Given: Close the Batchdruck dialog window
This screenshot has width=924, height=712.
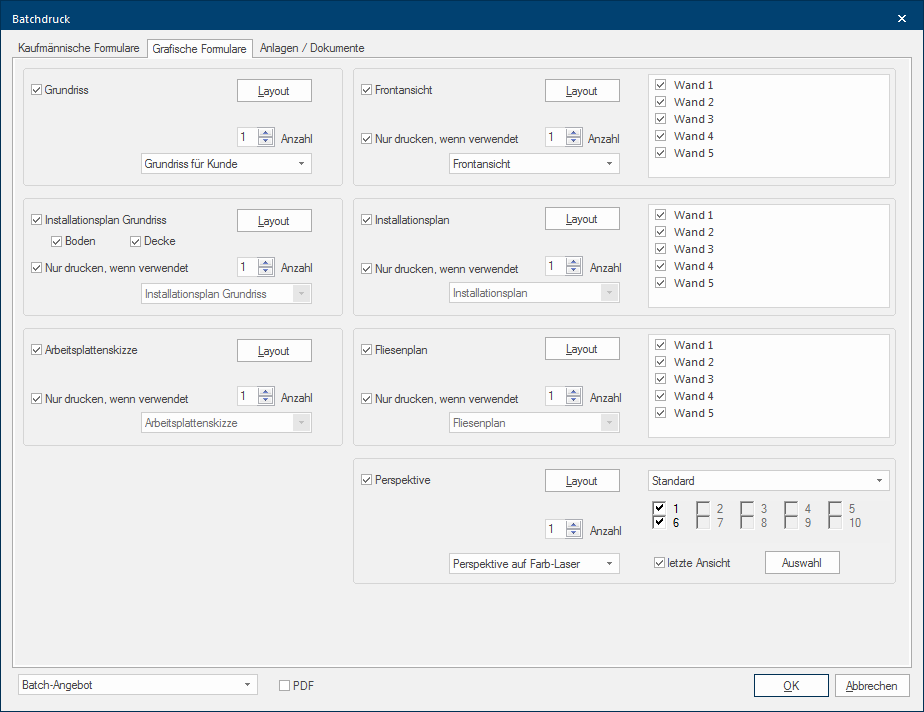Looking at the screenshot, I should click(901, 18).
